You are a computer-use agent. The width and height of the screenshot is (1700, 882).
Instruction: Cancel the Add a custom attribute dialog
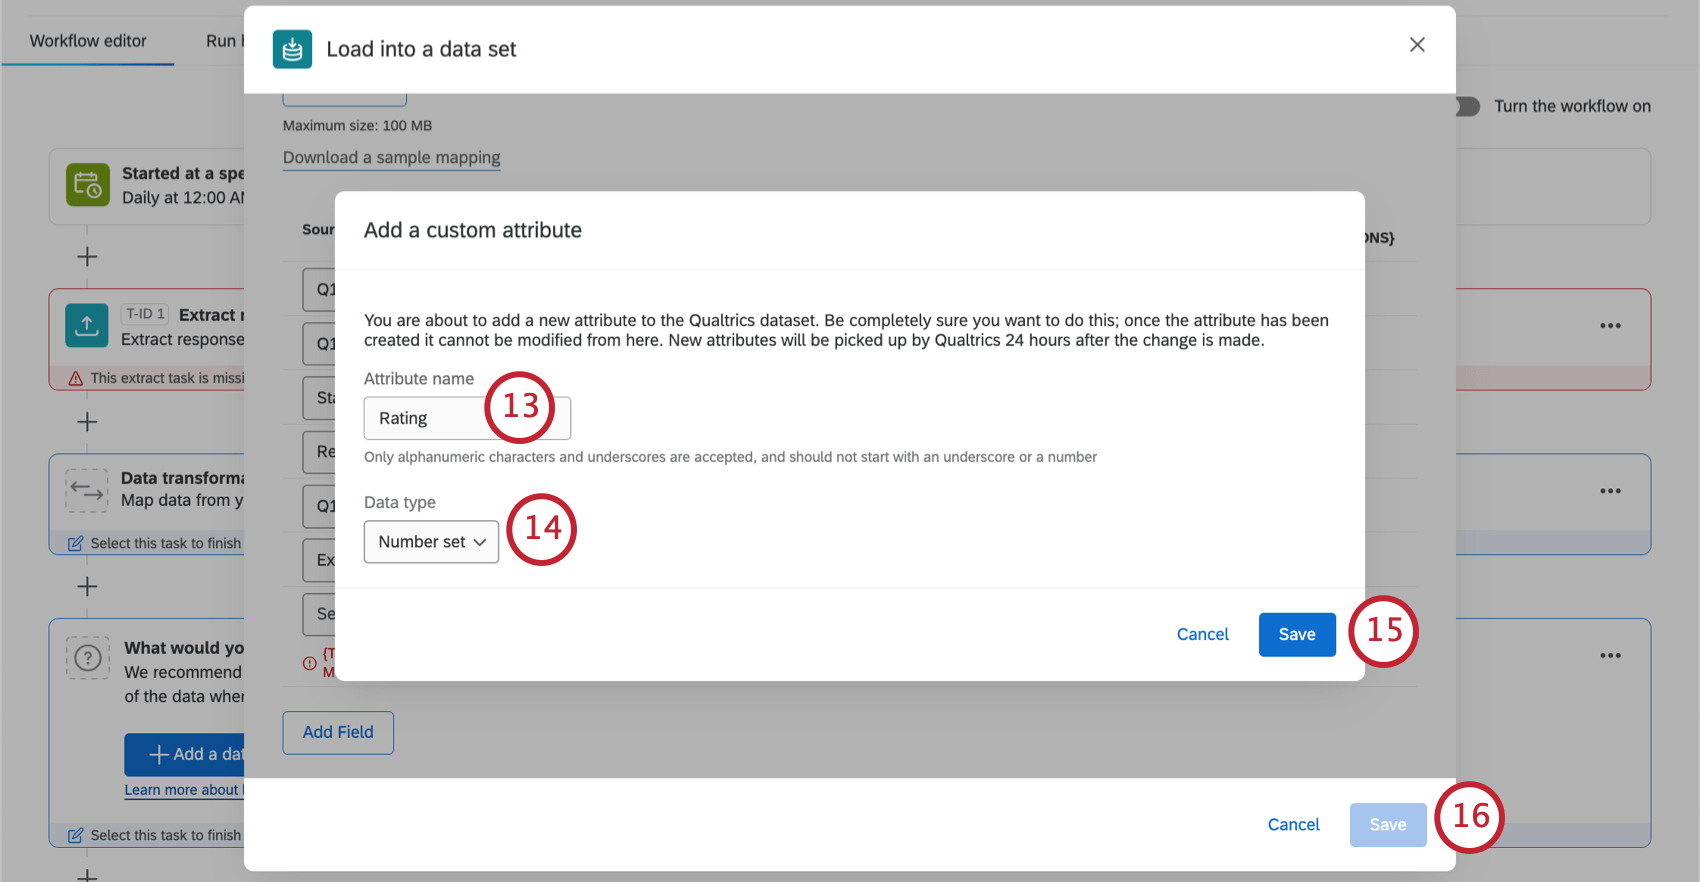1202,634
